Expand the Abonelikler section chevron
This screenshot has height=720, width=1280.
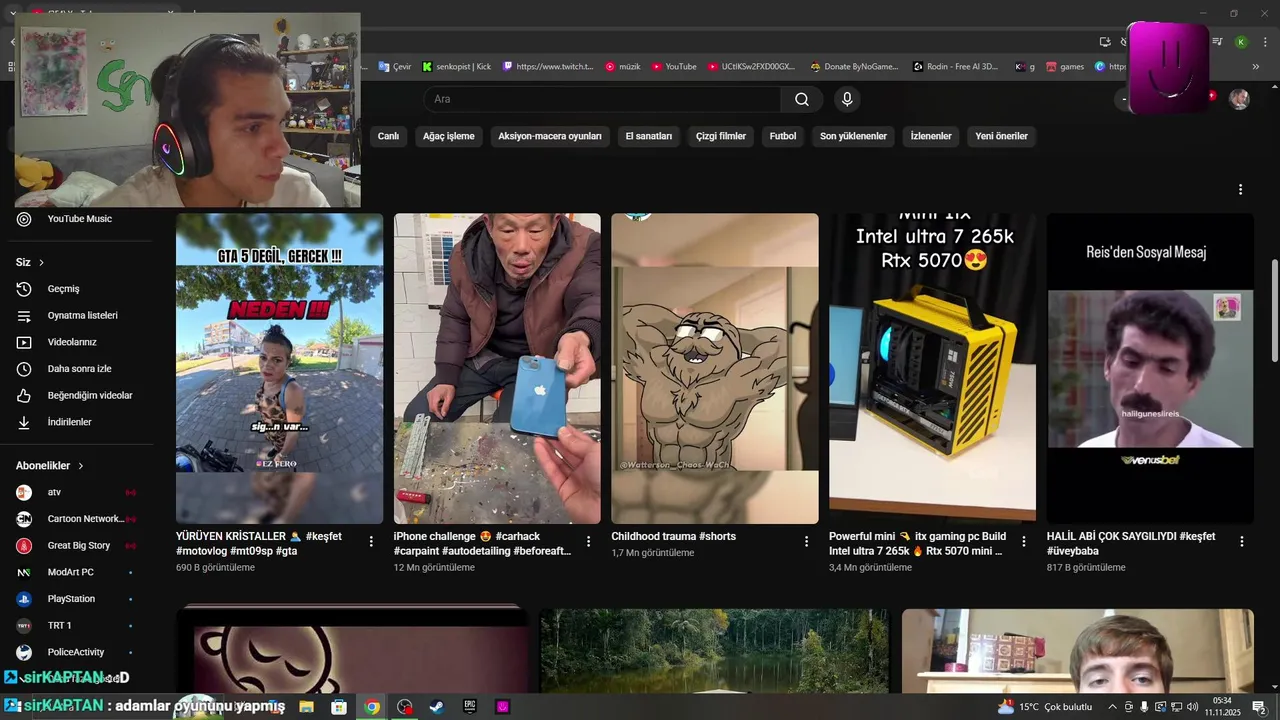click(x=81, y=466)
